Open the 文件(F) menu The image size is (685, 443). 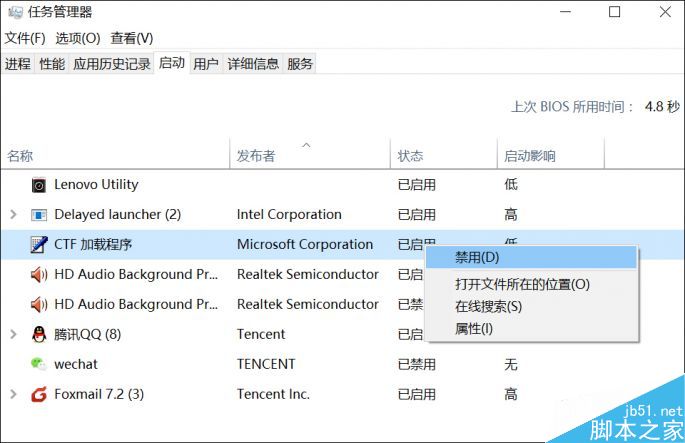click(x=25, y=38)
